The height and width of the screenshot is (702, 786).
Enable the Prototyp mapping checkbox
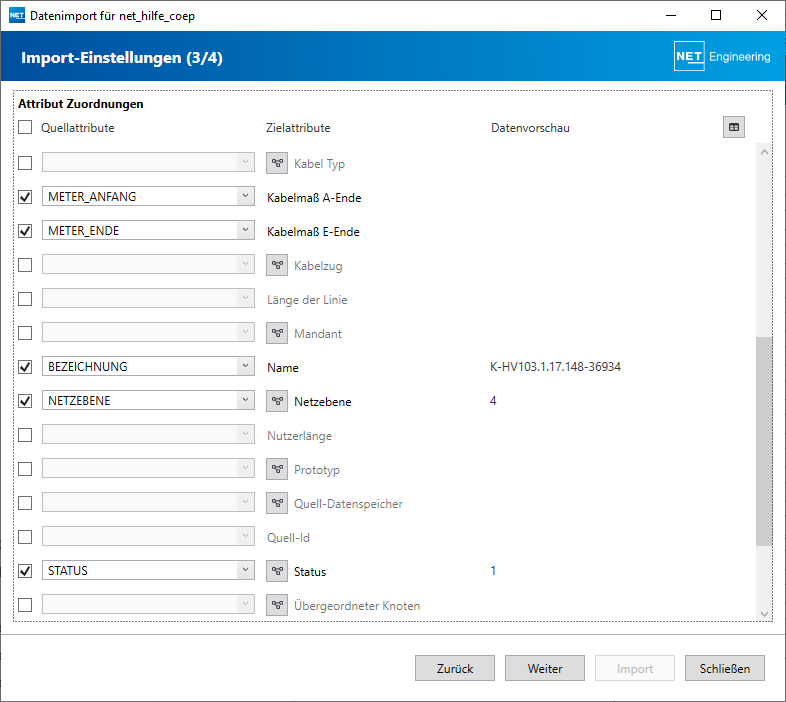pyautogui.click(x=25, y=469)
